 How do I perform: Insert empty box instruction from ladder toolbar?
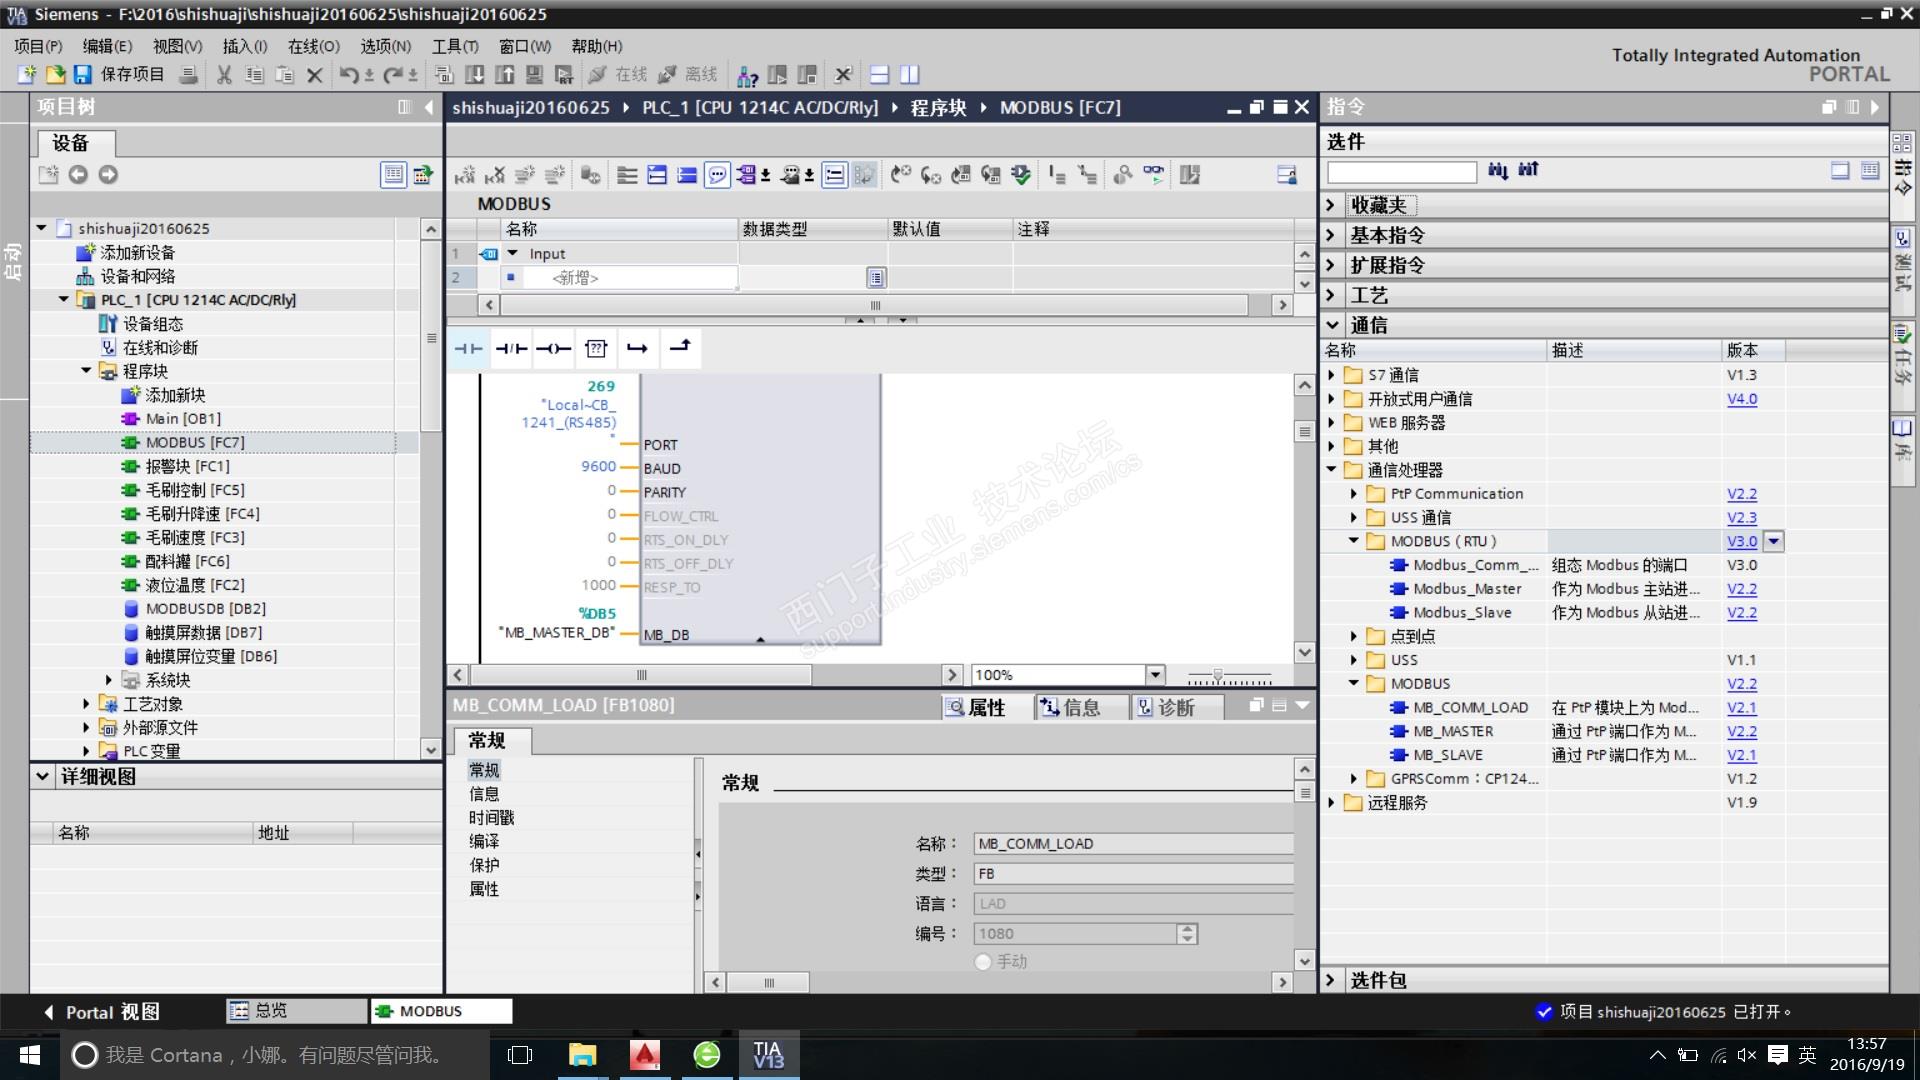596,349
